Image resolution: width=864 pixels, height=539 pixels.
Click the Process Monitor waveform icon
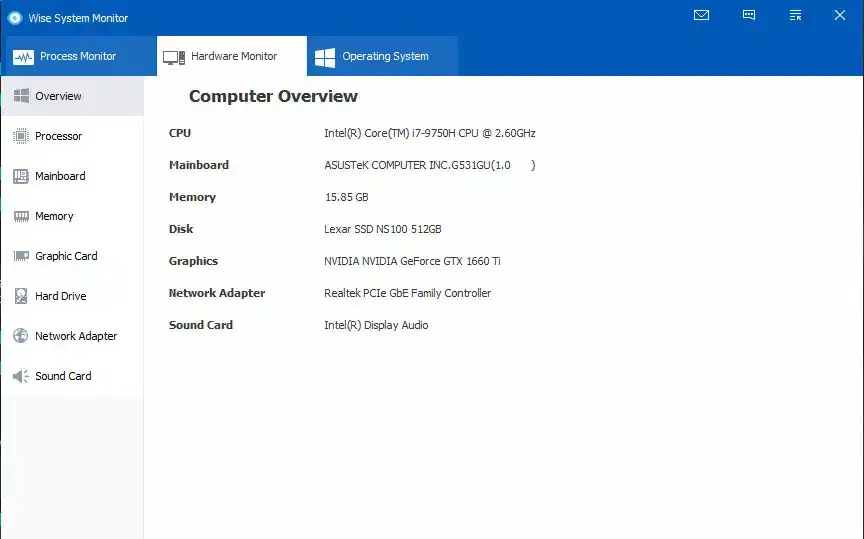(x=23, y=57)
